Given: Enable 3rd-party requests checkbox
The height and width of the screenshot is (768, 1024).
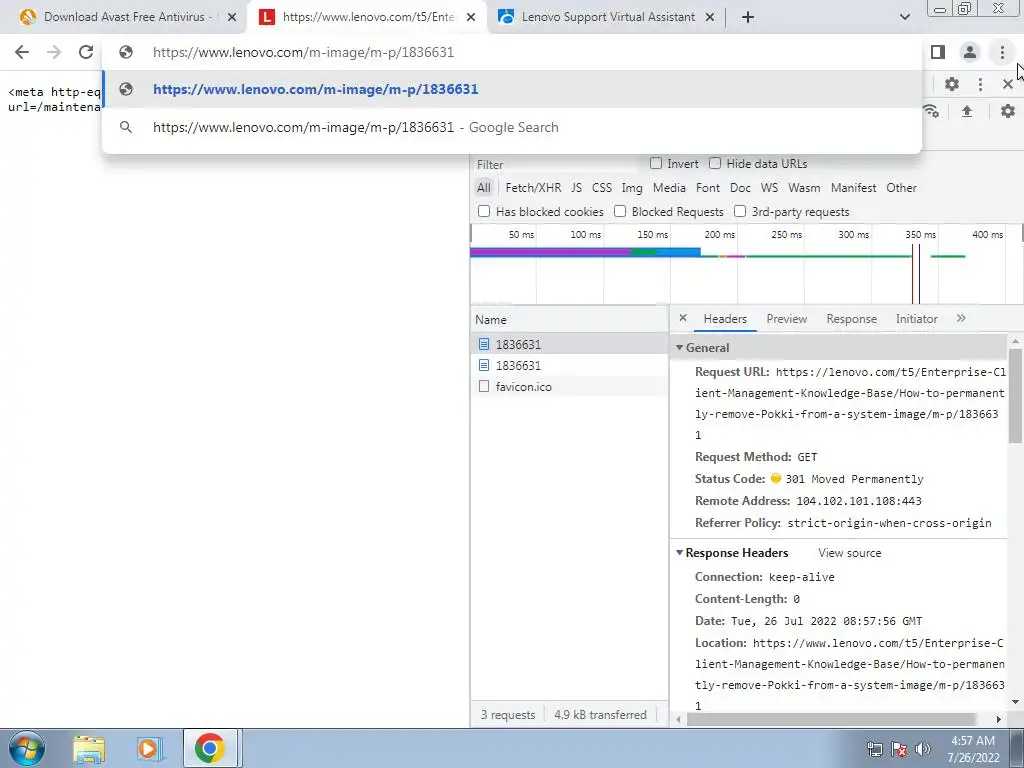Looking at the screenshot, I should click(740, 211).
